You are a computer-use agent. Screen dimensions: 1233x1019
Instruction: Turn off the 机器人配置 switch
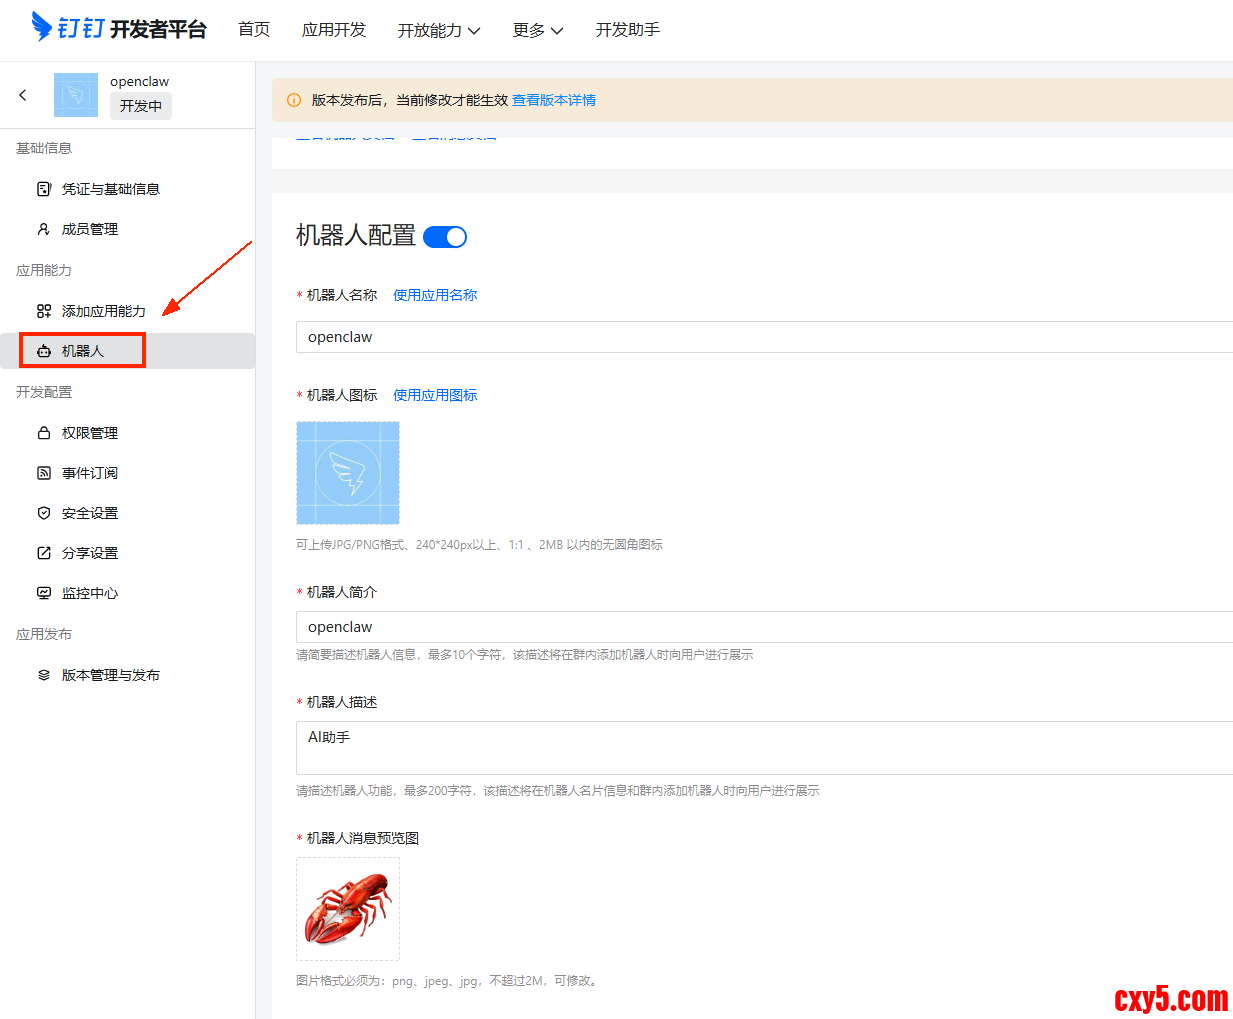[445, 237]
